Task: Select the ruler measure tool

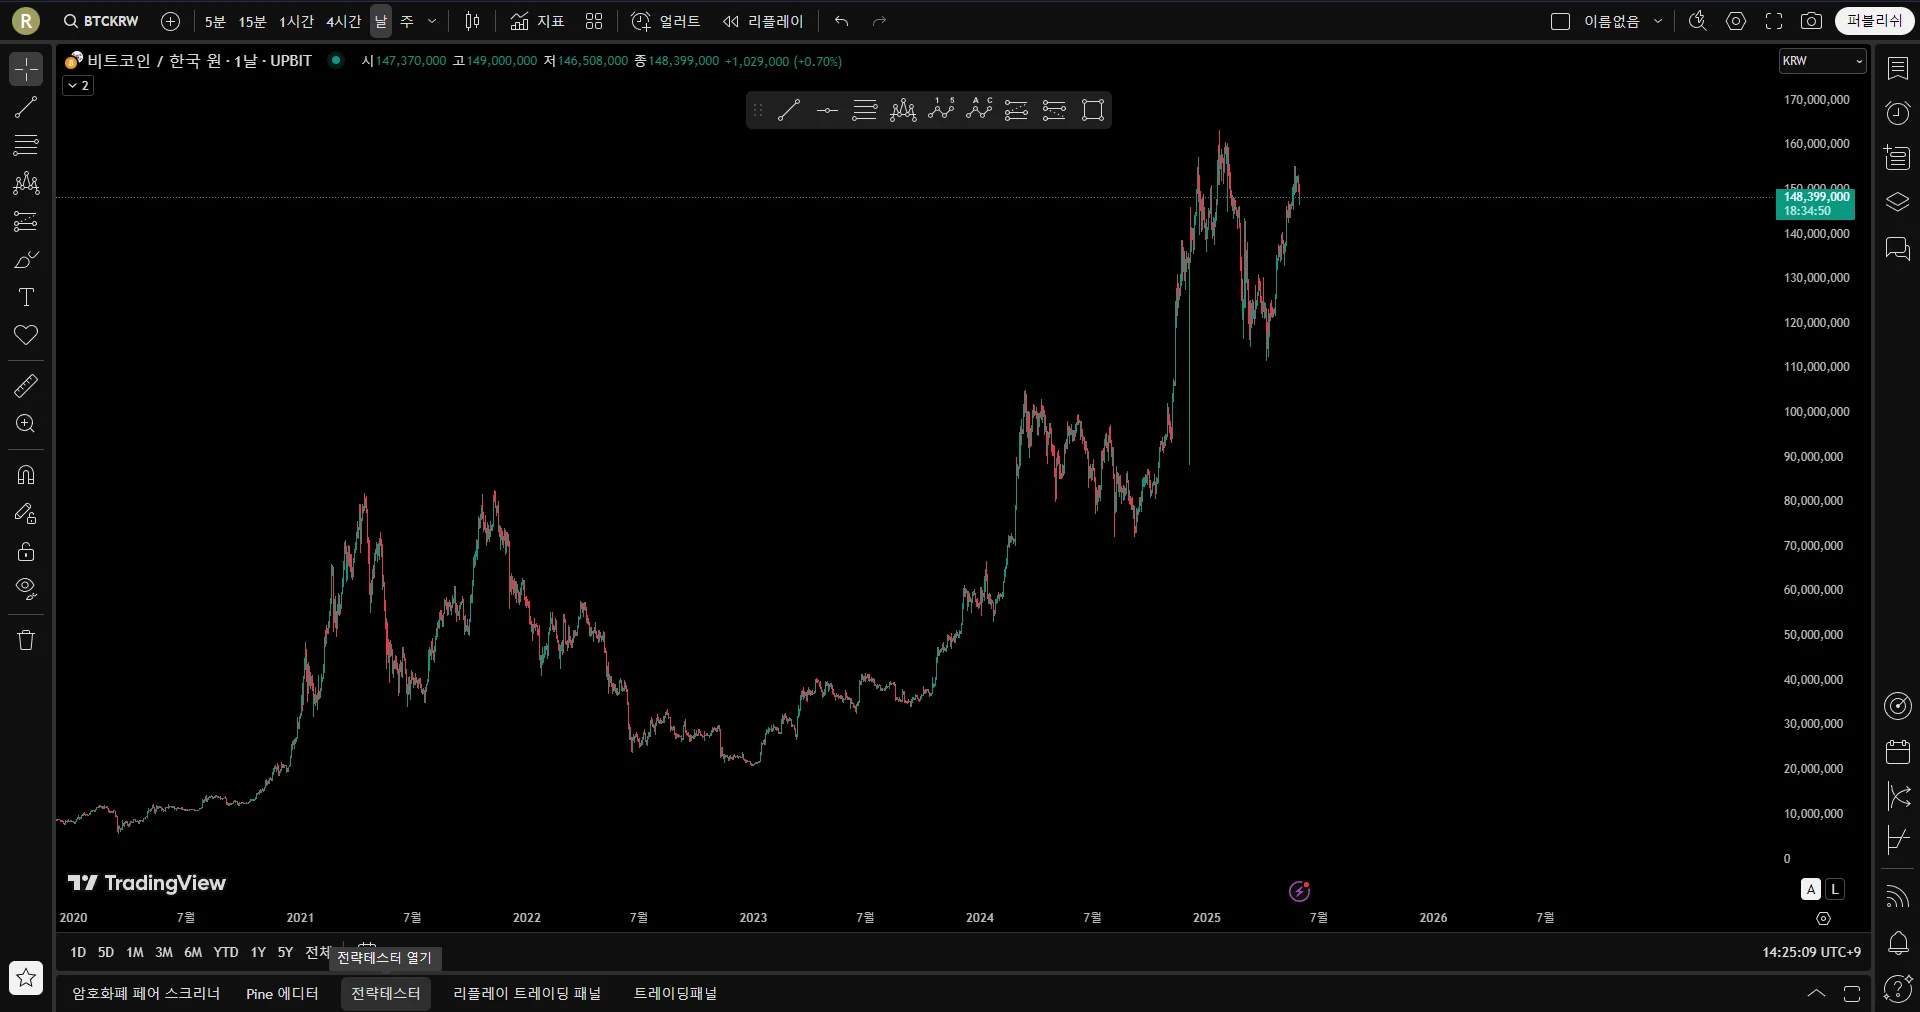Action: coord(26,385)
